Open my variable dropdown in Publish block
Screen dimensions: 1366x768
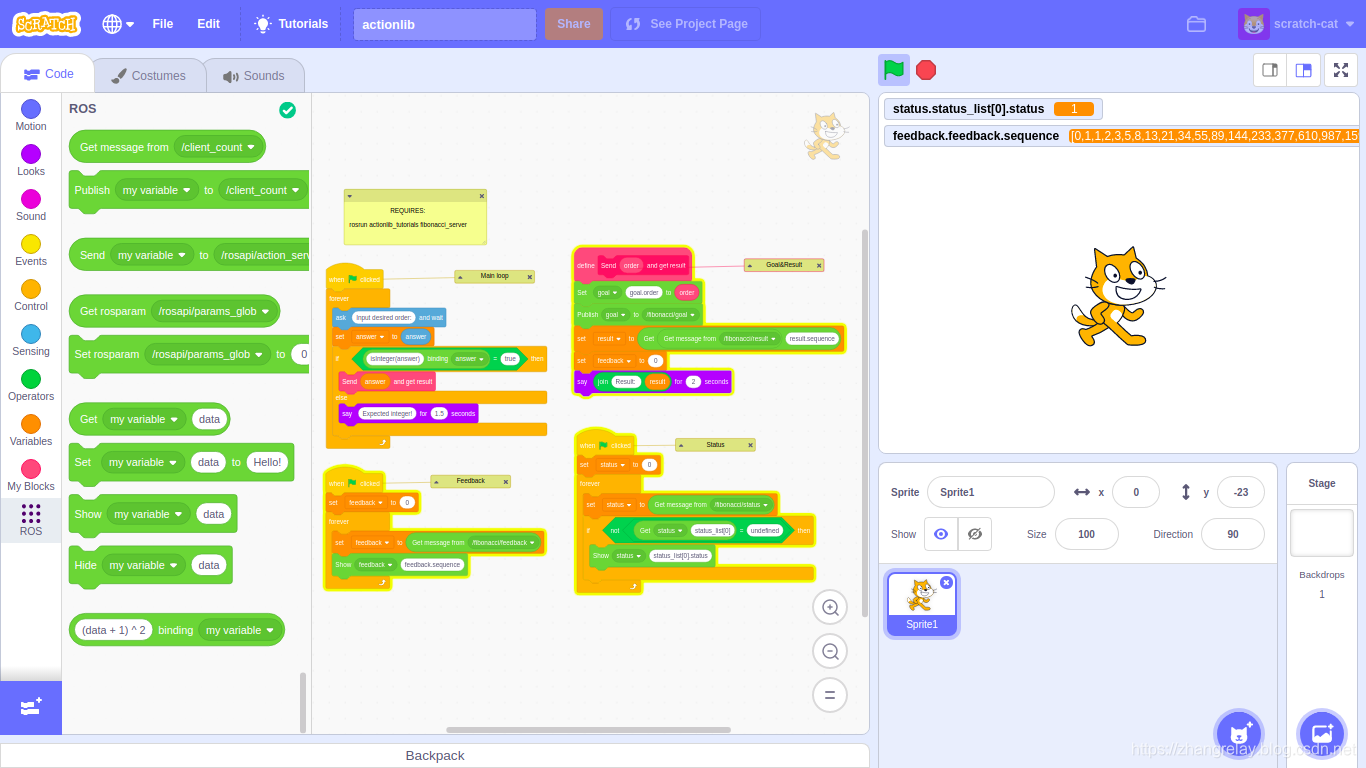pos(157,190)
